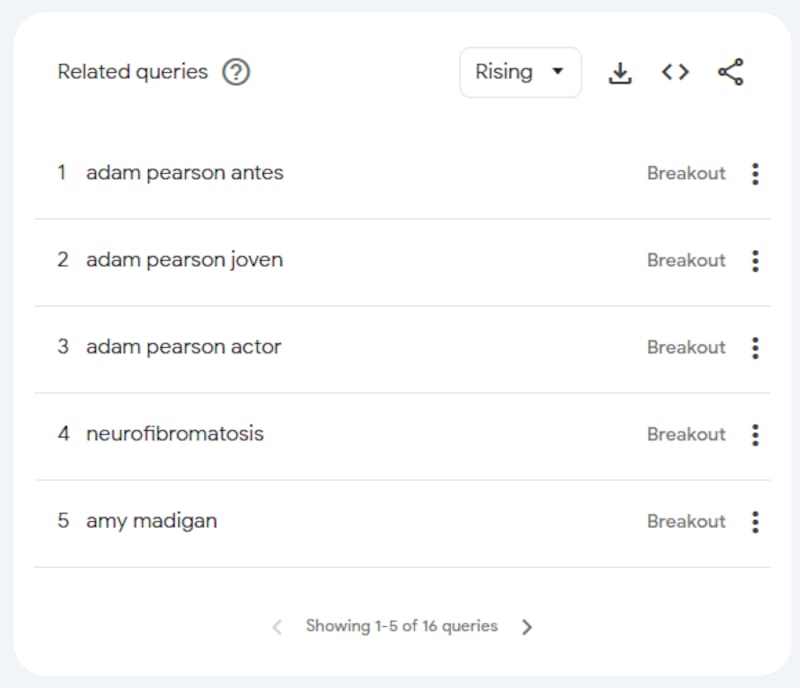
Task: Open options menu for adam pearson joven
Action: pyautogui.click(x=755, y=260)
